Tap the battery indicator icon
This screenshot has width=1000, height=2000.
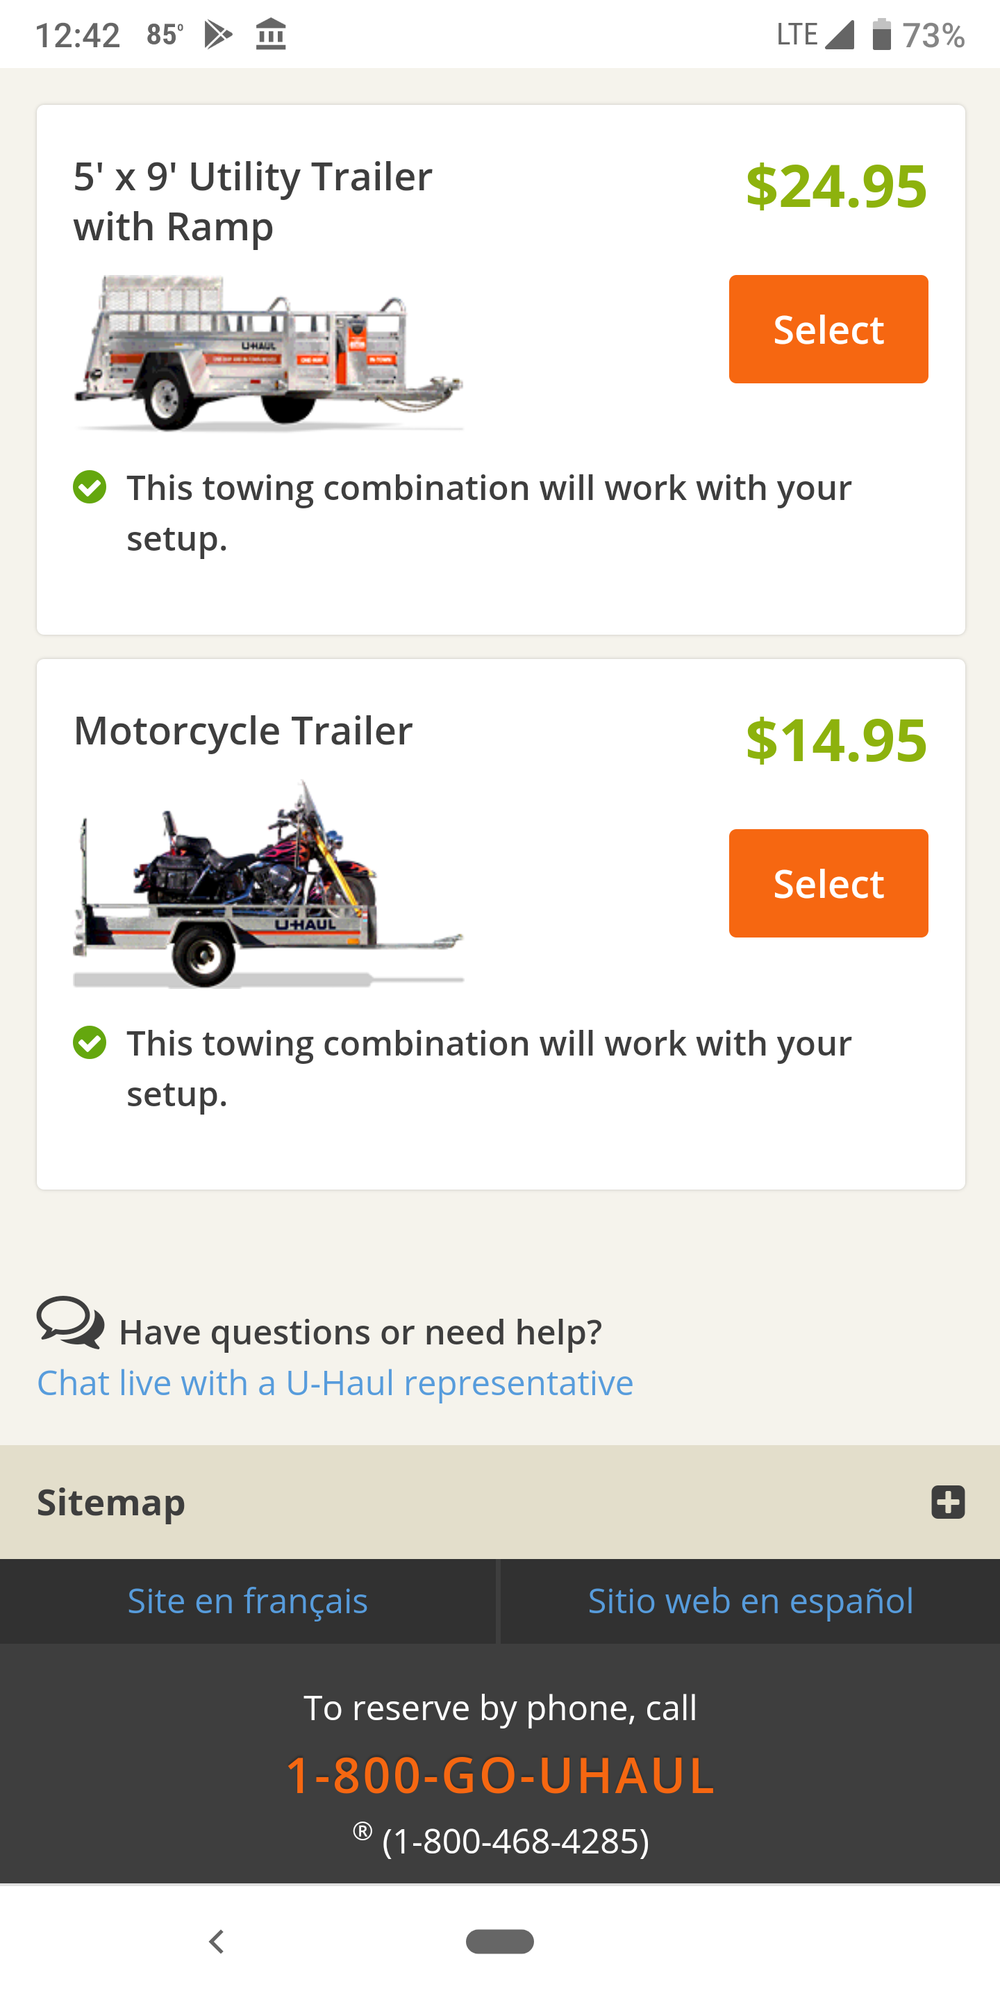(x=881, y=35)
